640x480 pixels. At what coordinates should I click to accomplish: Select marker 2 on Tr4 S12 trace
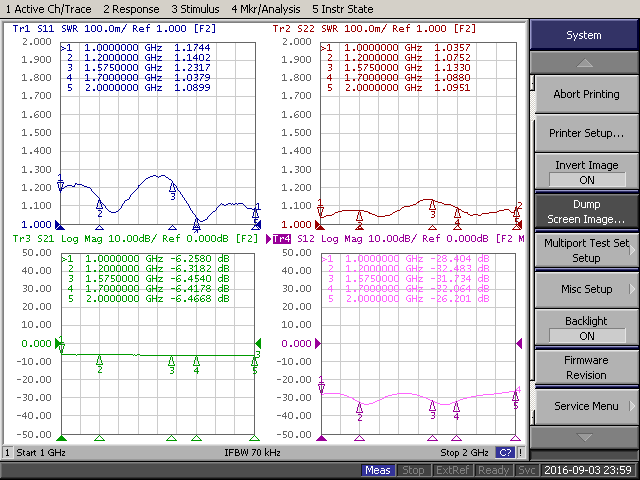[x=360, y=412]
